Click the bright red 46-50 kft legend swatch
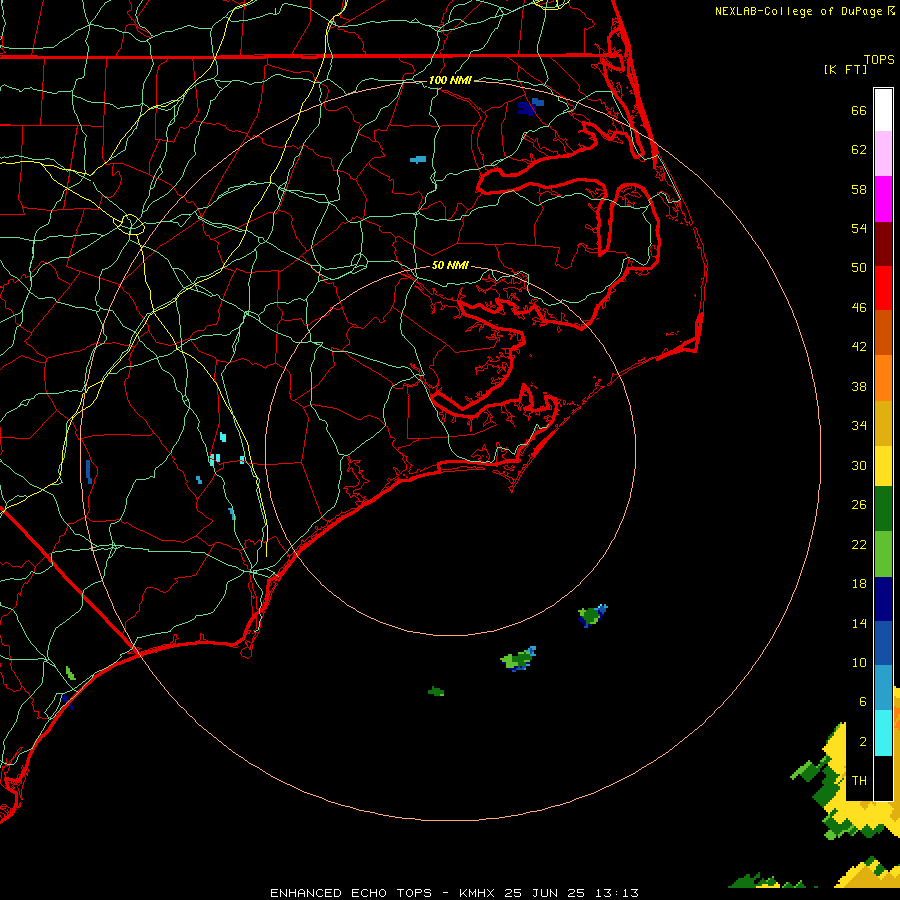 pyautogui.click(x=883, y=288)
